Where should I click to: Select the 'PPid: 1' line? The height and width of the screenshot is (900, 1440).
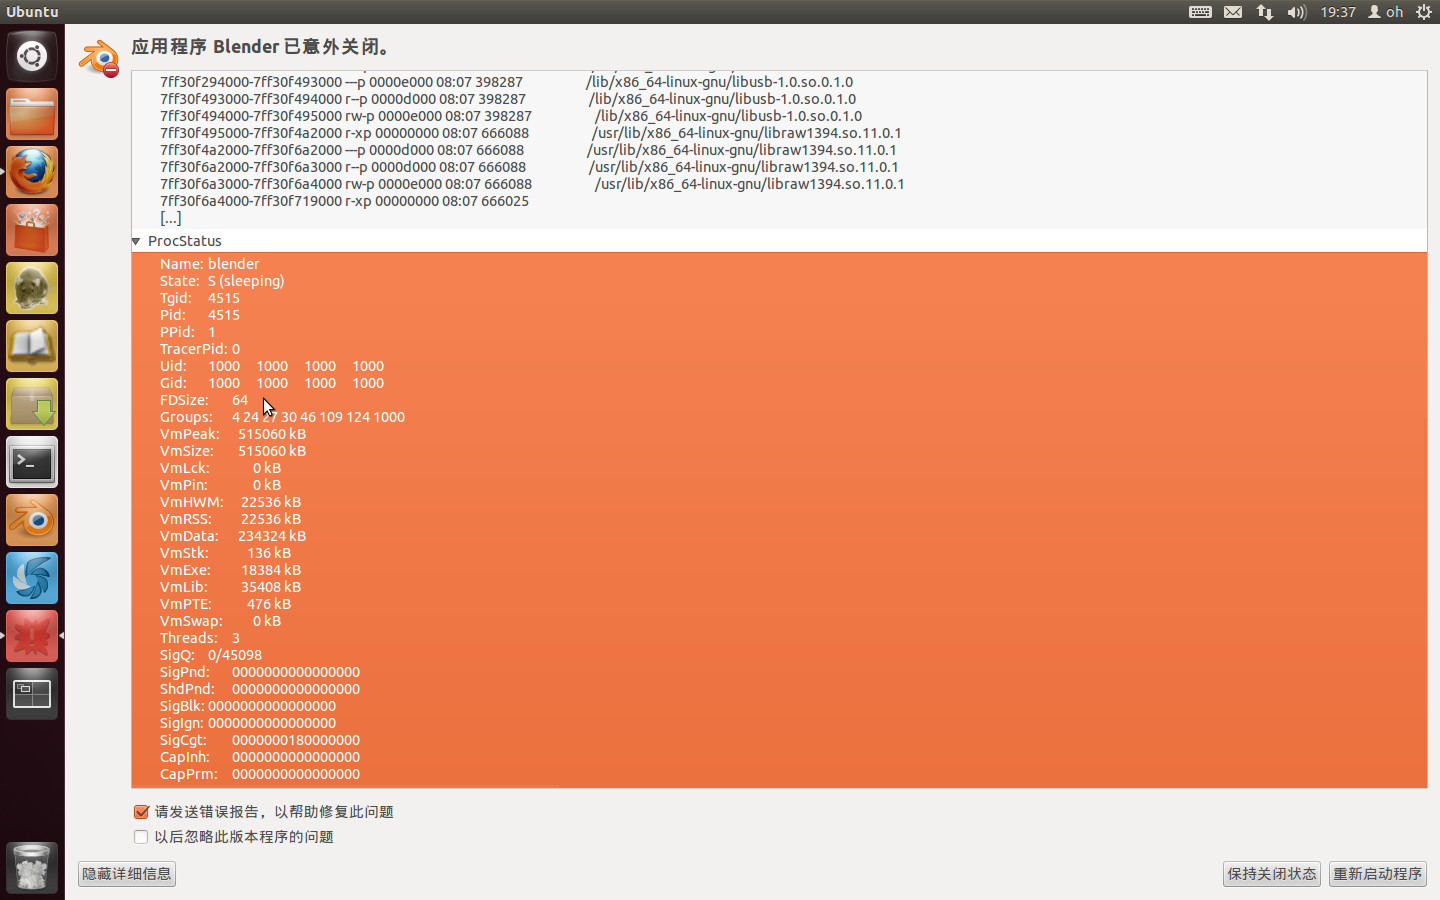point(188,332)
